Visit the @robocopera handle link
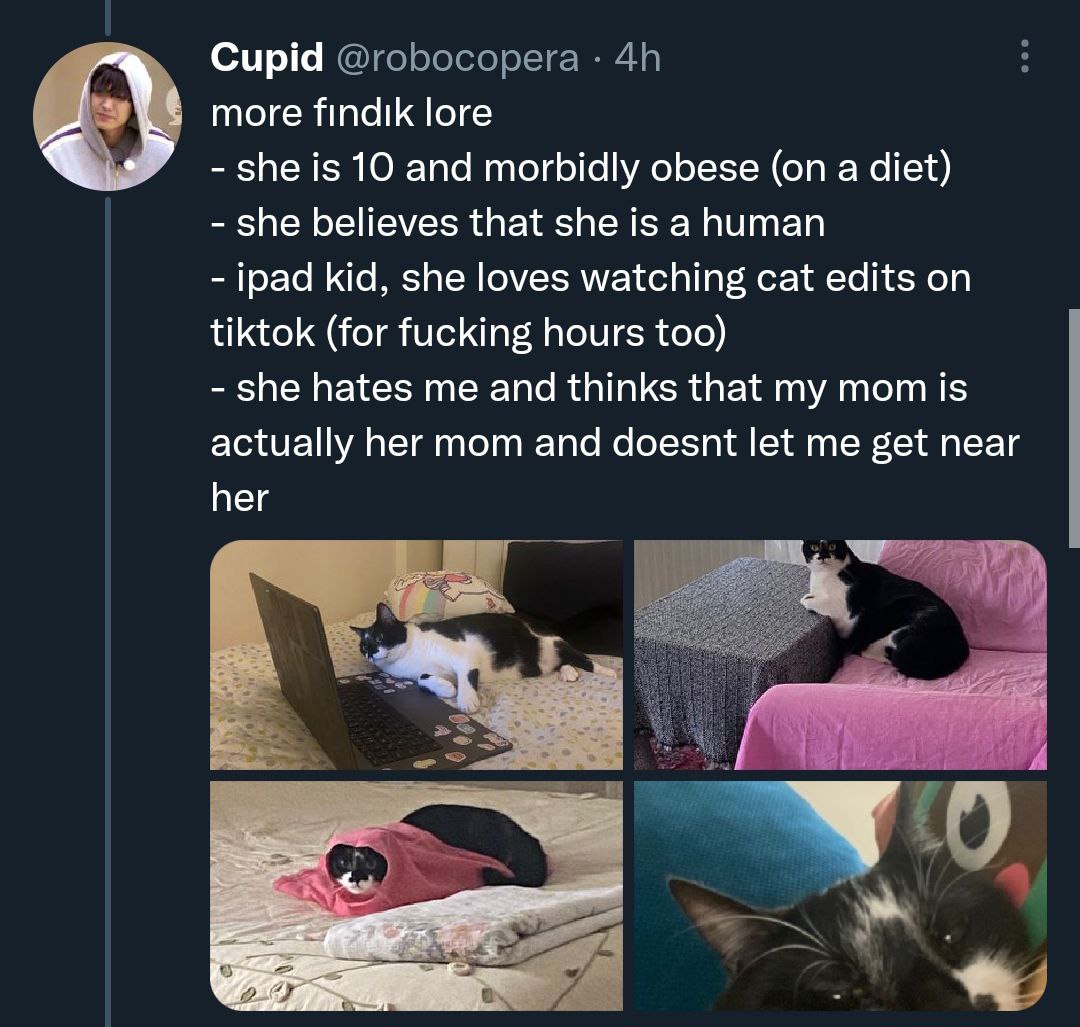Image resolution: width=1080 pixels, height=1027 pixels. point(458,58)
